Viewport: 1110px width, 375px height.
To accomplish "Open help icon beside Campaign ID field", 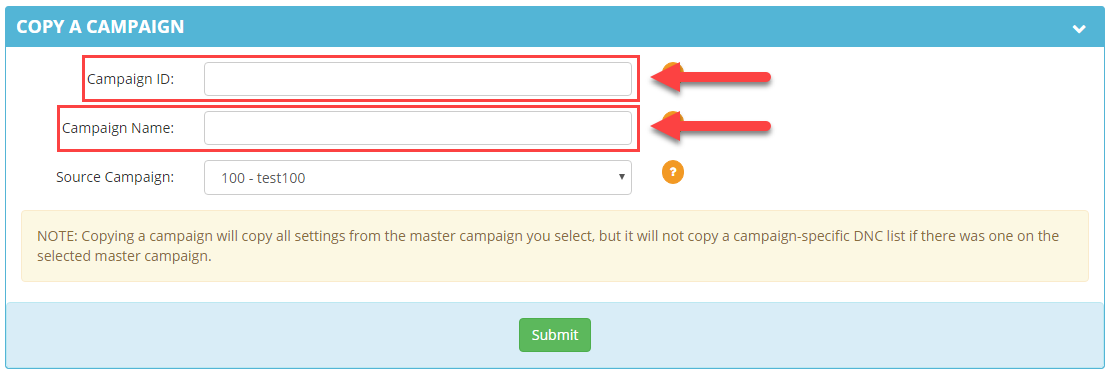I will [673, 69].
